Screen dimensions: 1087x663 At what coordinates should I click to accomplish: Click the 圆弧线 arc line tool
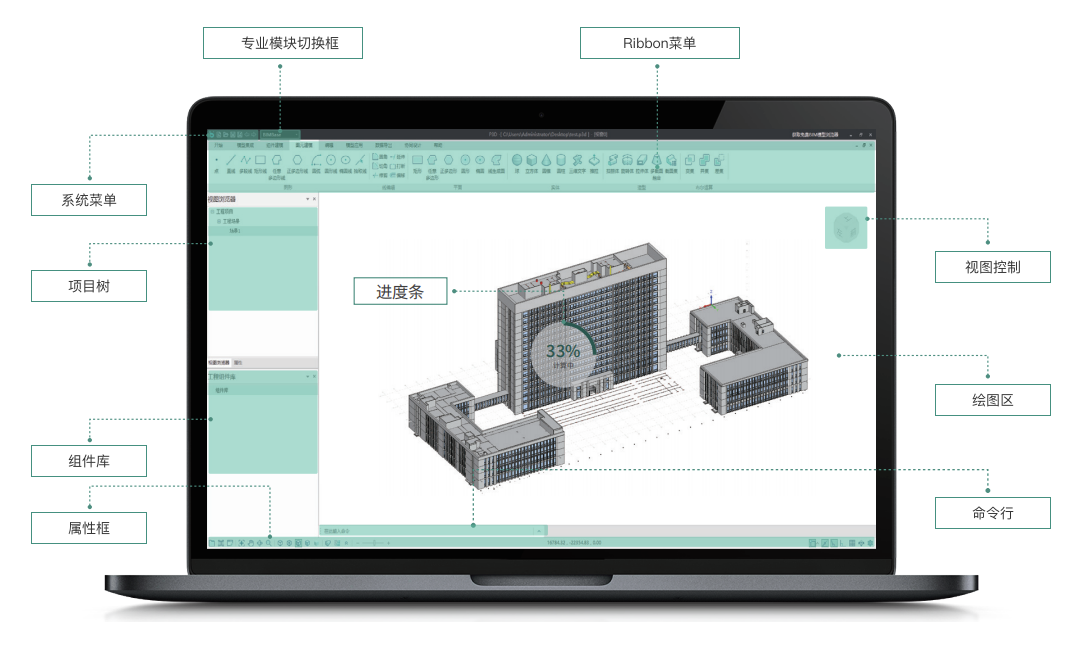pyautogui.click(x=316, y=161)
